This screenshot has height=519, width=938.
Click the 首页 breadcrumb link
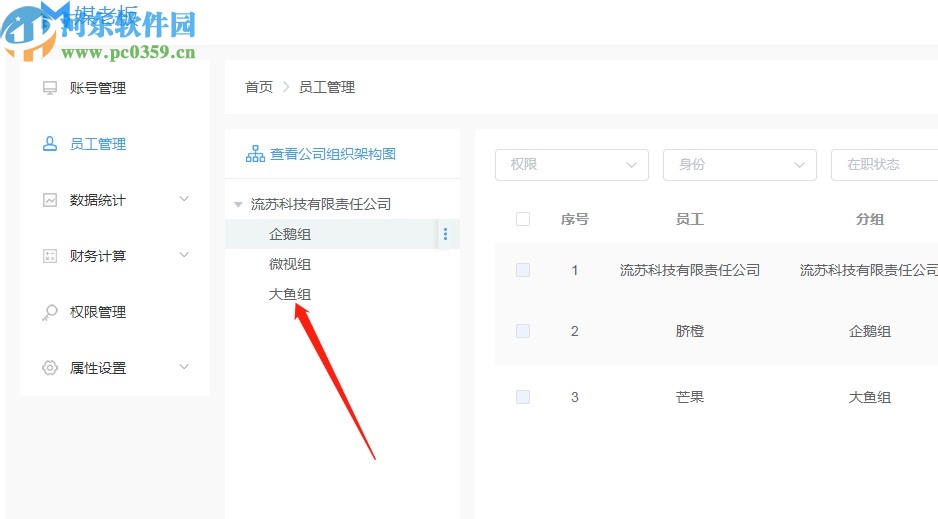pos(259,87)
